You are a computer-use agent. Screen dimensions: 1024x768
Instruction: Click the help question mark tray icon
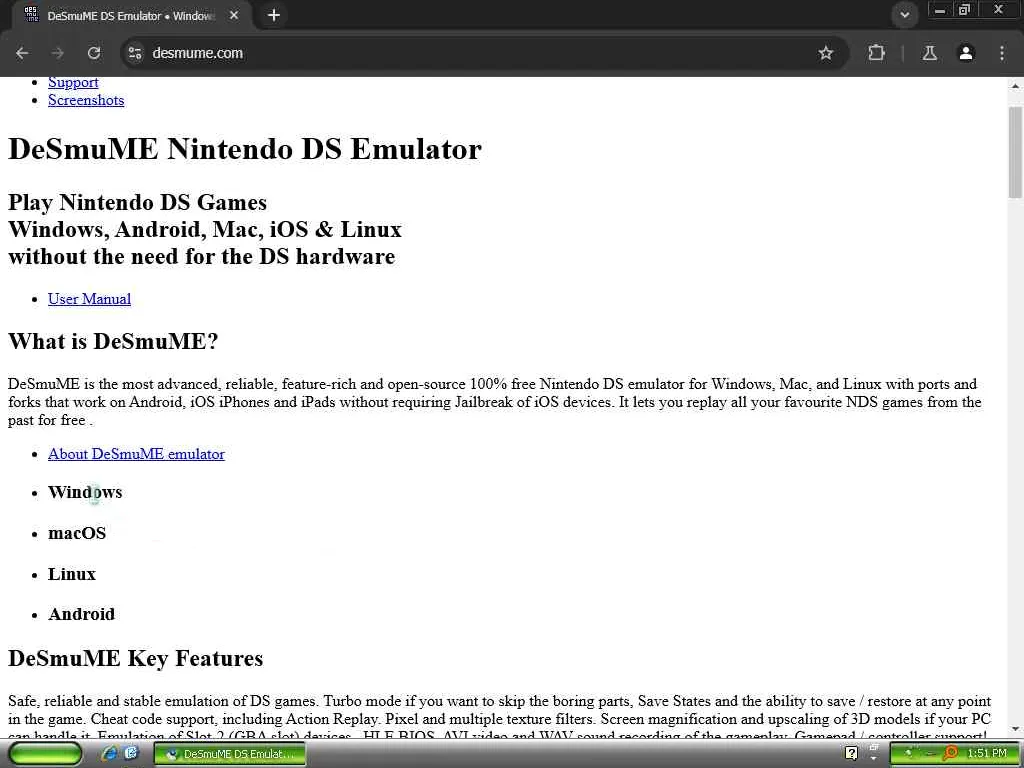[851, 754]
